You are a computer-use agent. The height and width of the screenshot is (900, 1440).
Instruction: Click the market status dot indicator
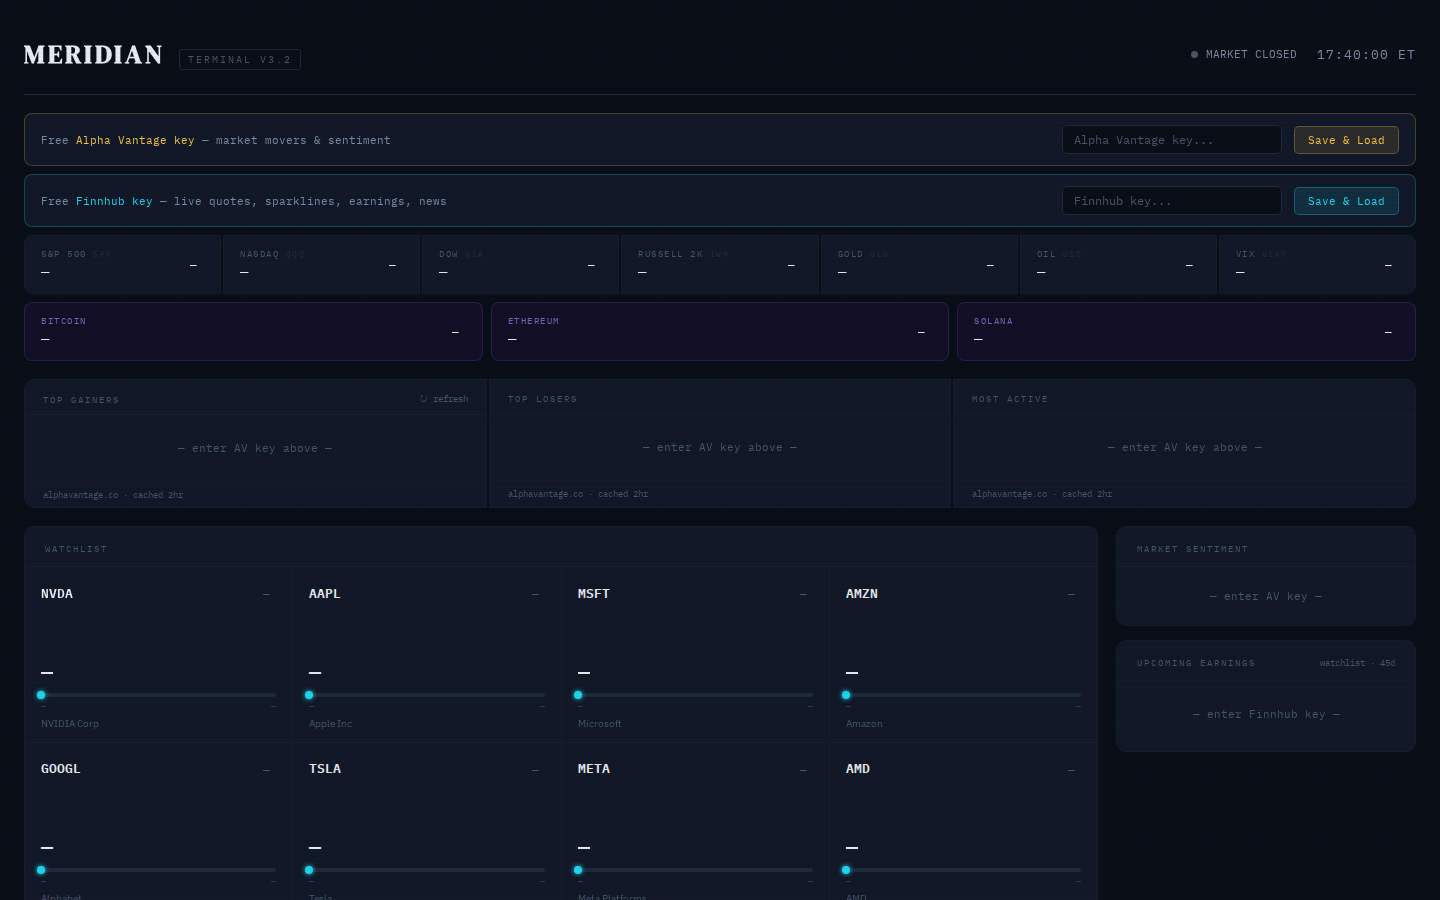(x=1194, y=55)
